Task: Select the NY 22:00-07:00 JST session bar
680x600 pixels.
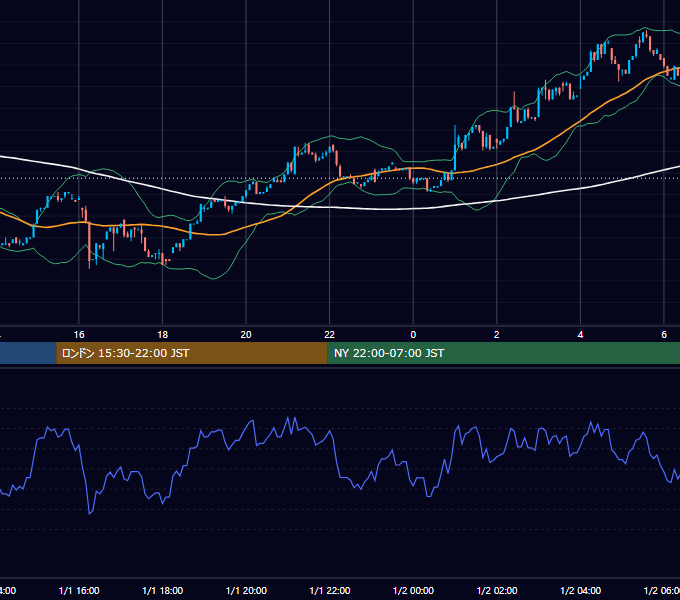Action: pyautogui.click(x=503, y=353)
